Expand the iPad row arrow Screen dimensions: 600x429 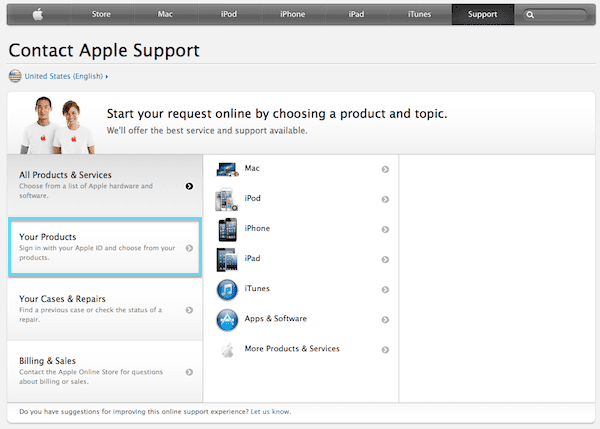pyautogui.click(x=385, y=259)
